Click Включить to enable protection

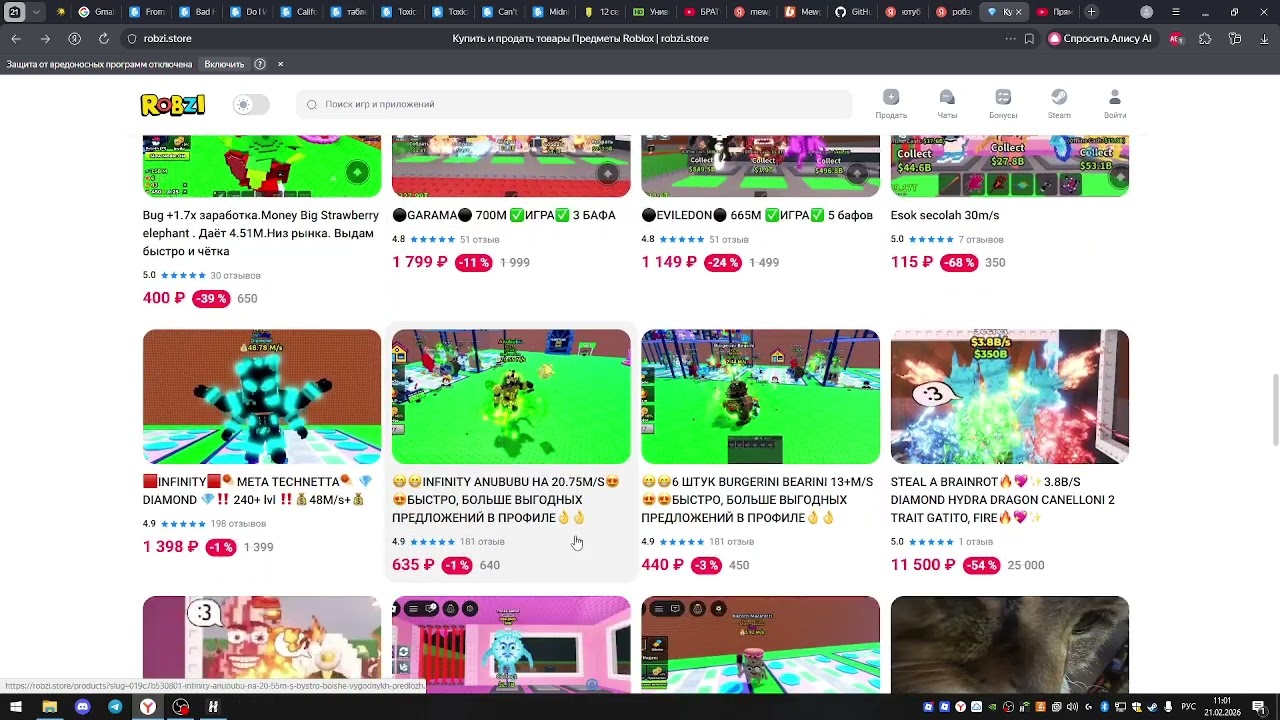(x=224, y=64)
